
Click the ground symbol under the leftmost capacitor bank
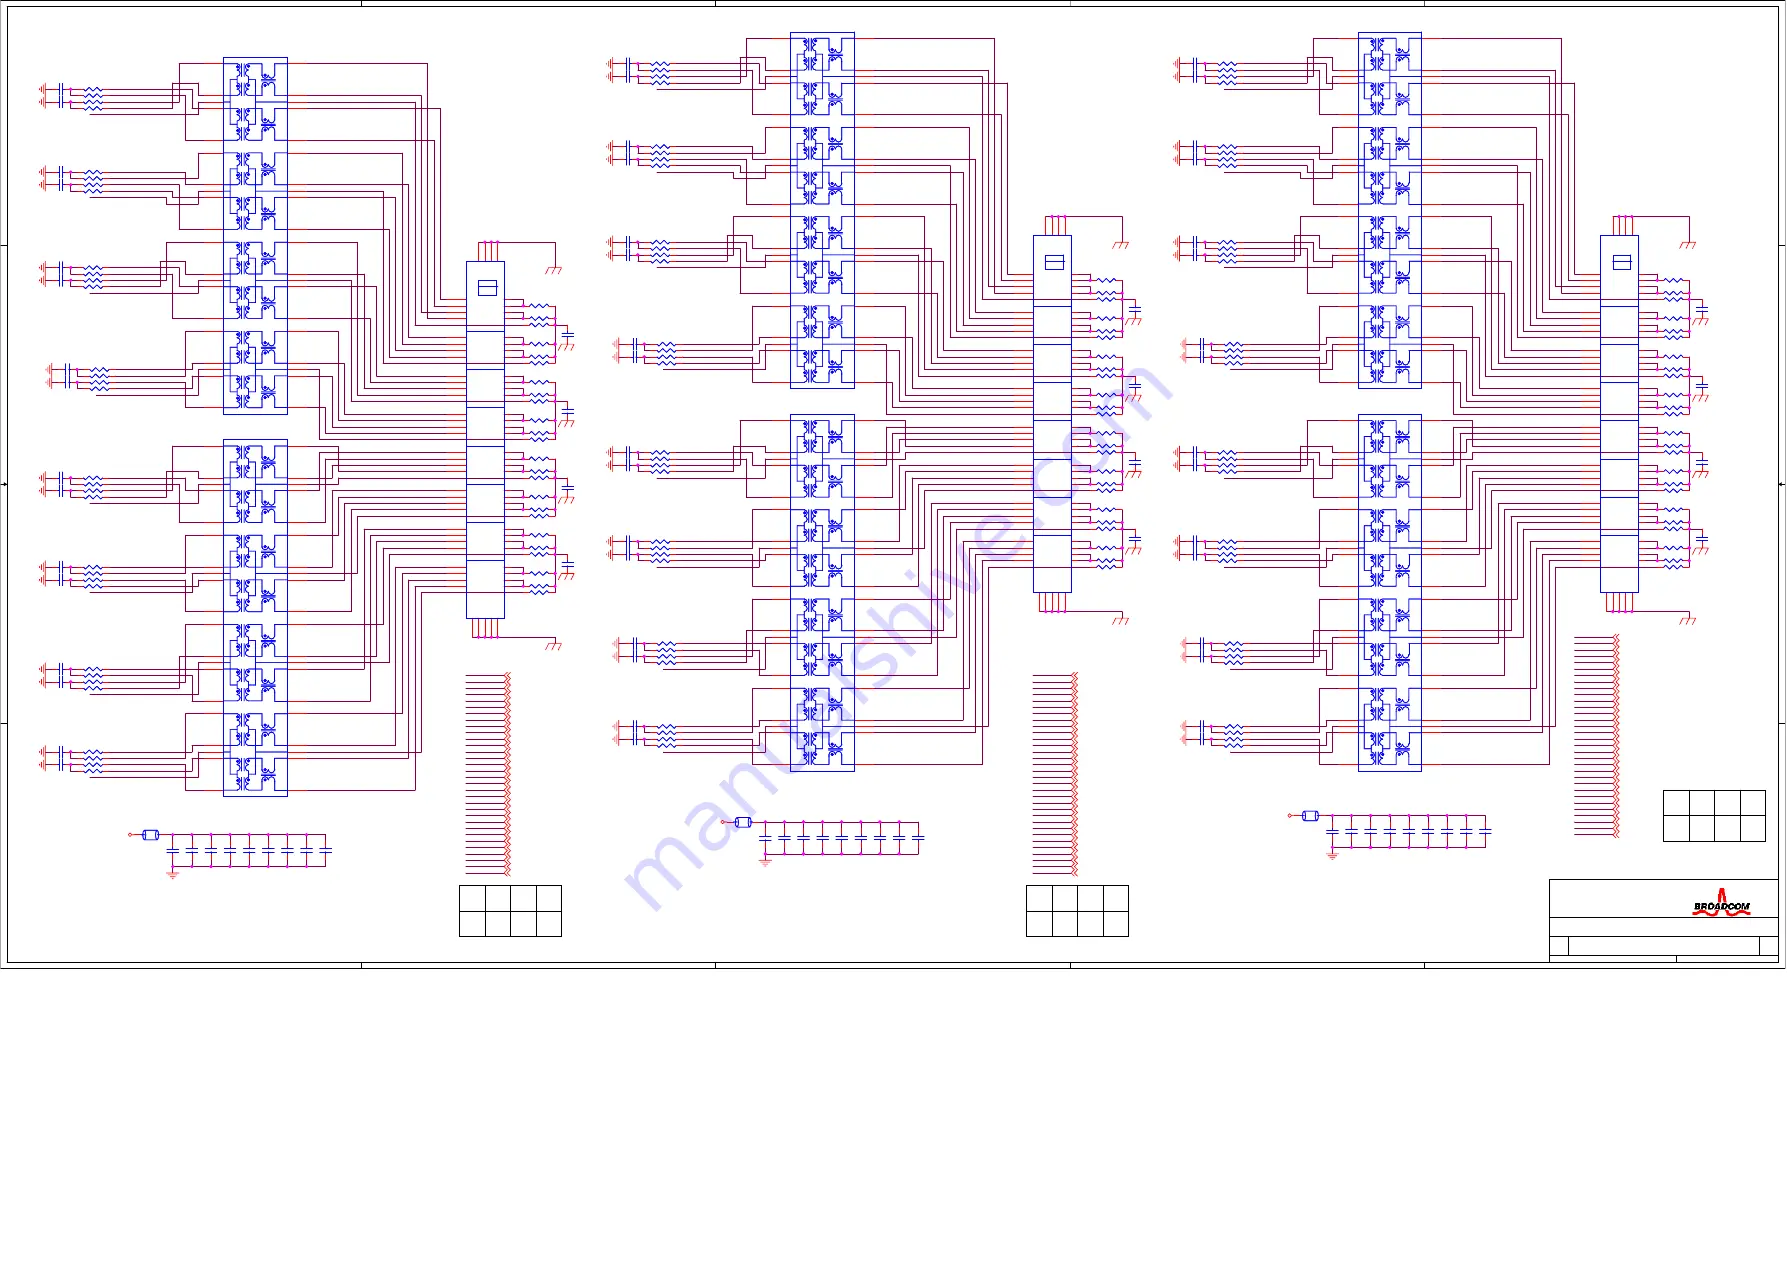coord(172,874)
